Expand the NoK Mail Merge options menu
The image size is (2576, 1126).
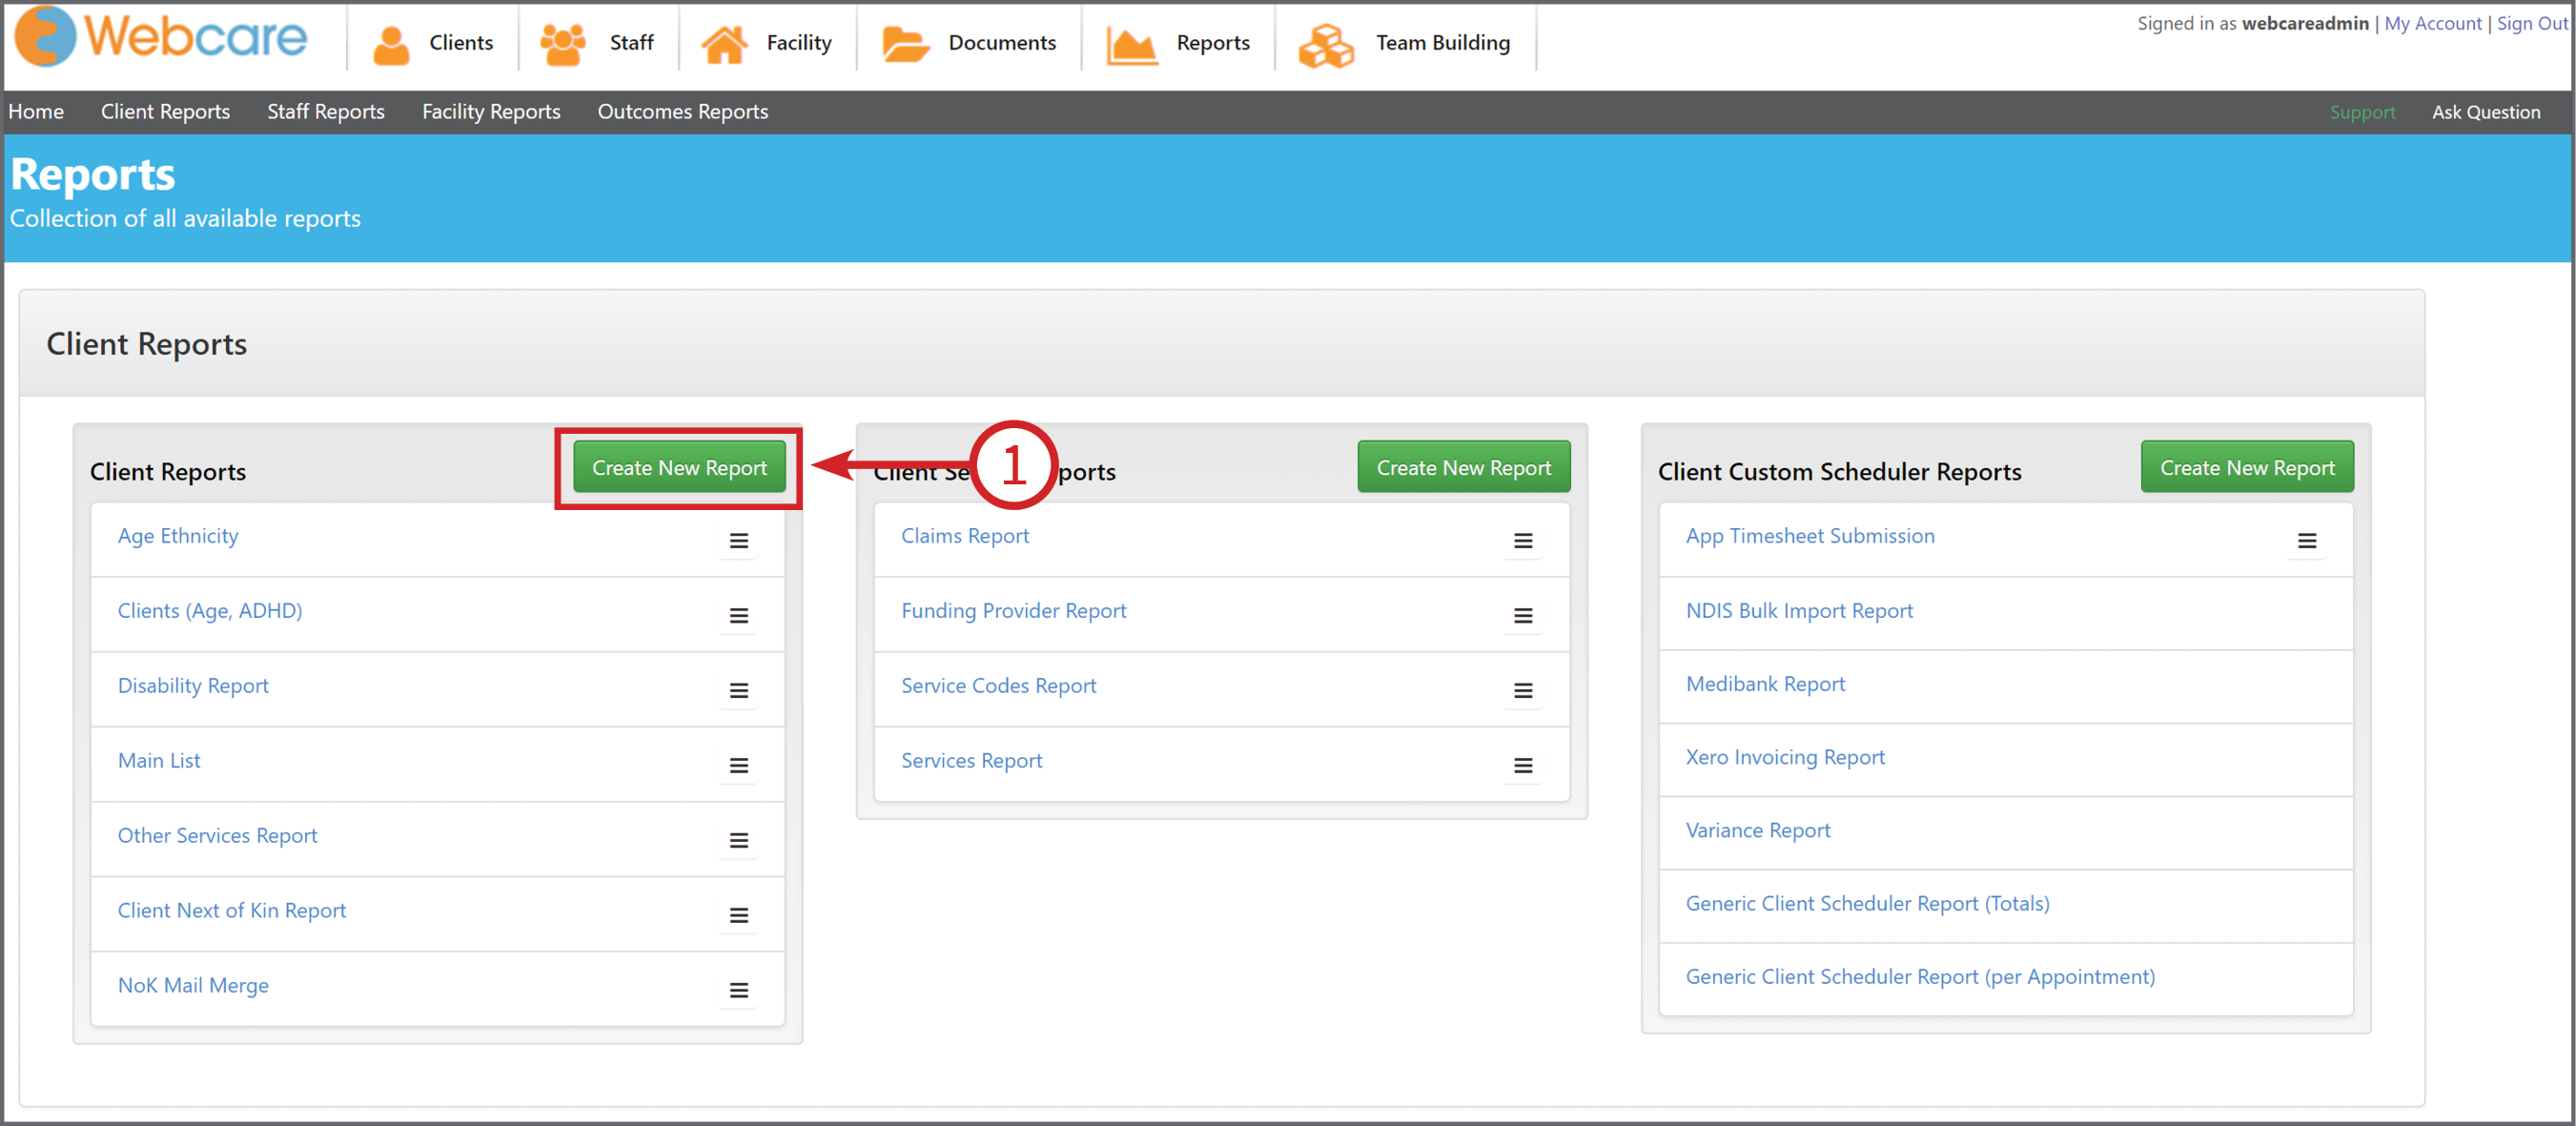(739, 989)
